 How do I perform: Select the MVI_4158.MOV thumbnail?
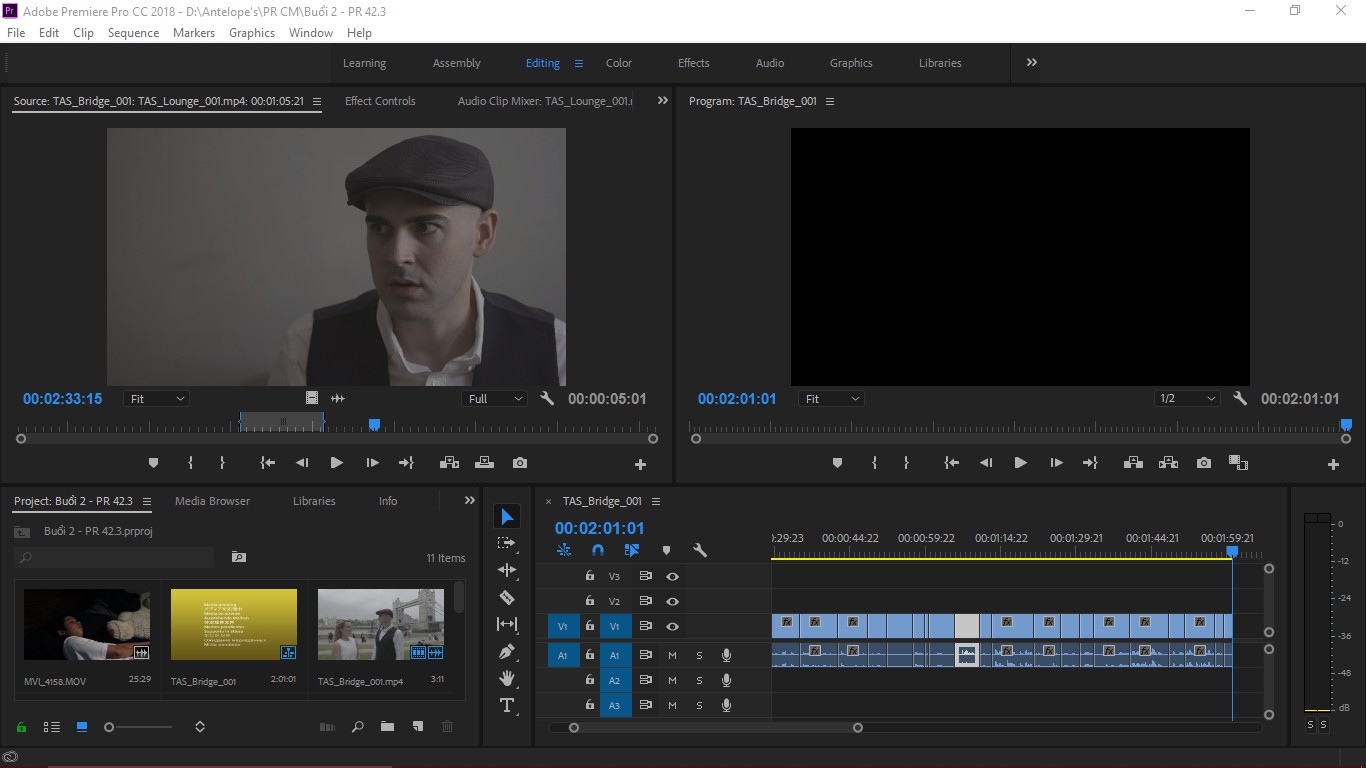[87, 625]
